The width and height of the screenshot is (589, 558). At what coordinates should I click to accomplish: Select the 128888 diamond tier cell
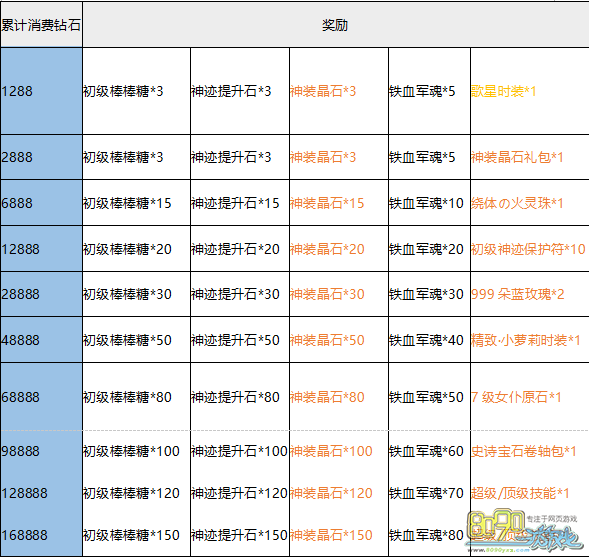(x=41, y=493)
